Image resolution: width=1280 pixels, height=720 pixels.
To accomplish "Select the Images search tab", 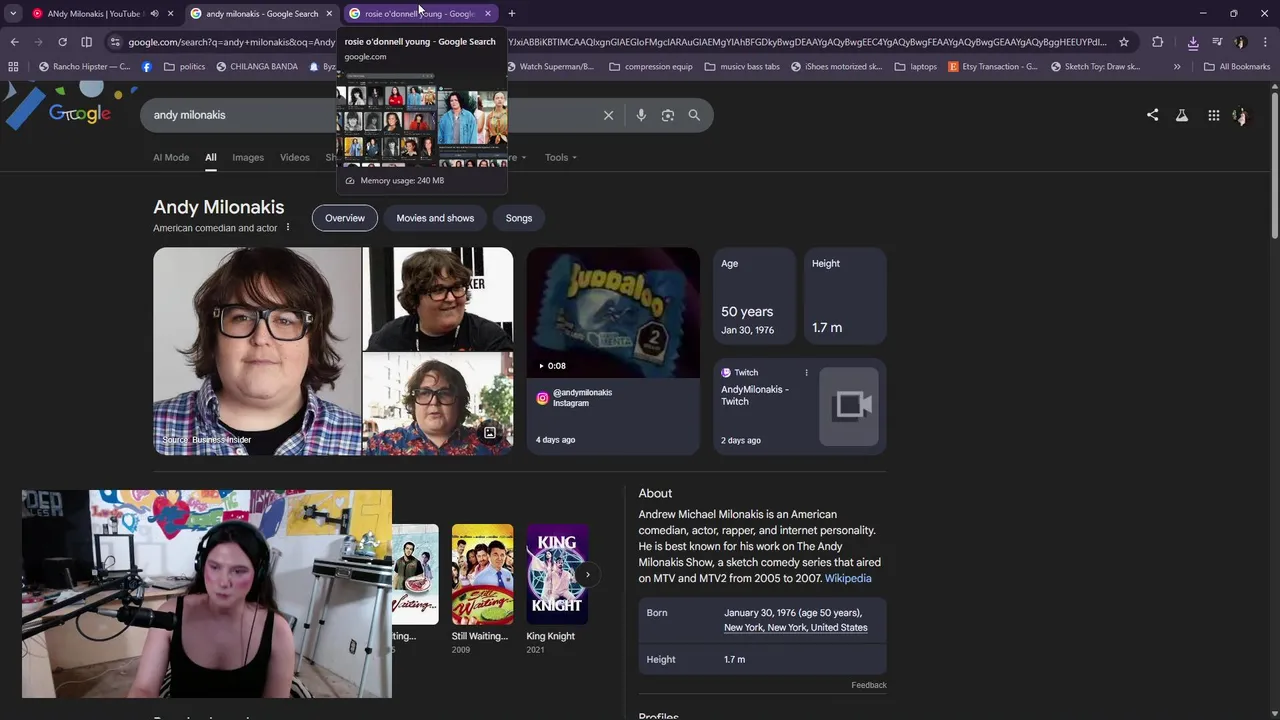I will (x=248, y=157).
